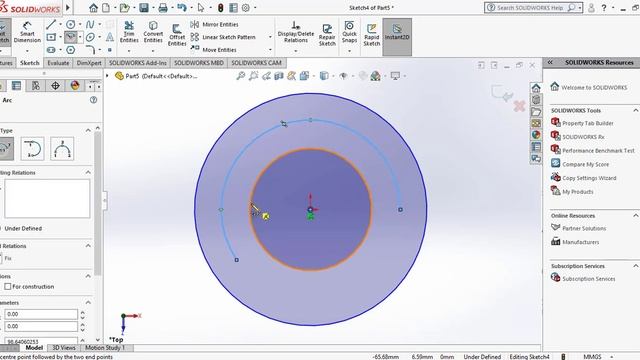Open the Linear Sketch Pattern dropdown arrow

(x=270, y=37)
